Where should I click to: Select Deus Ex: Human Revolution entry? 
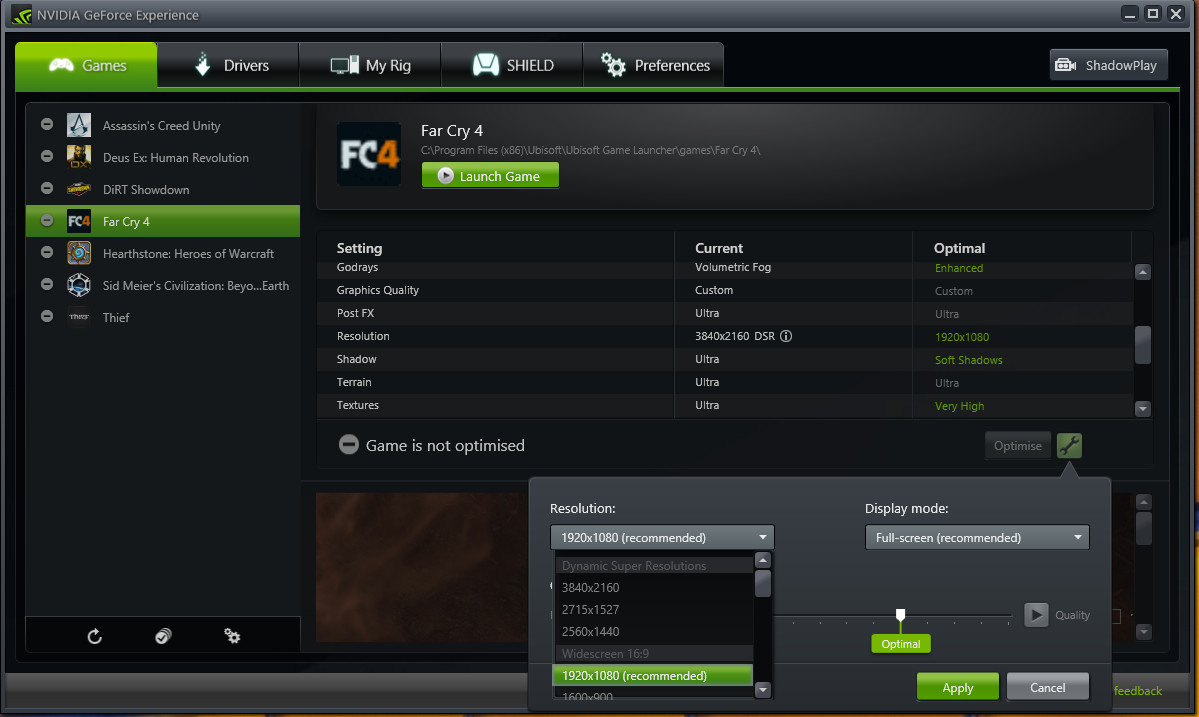pyautogui.click(x=163, y=157)
